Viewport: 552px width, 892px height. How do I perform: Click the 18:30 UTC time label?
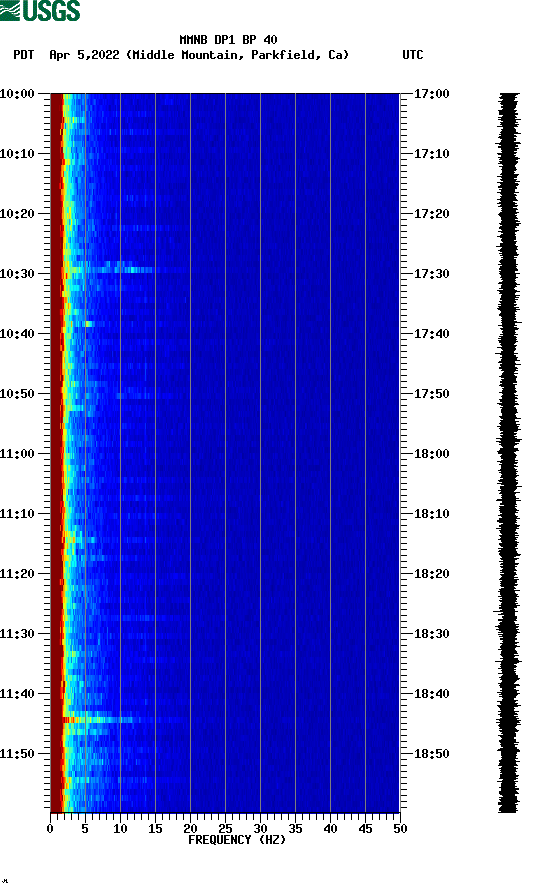431,634
